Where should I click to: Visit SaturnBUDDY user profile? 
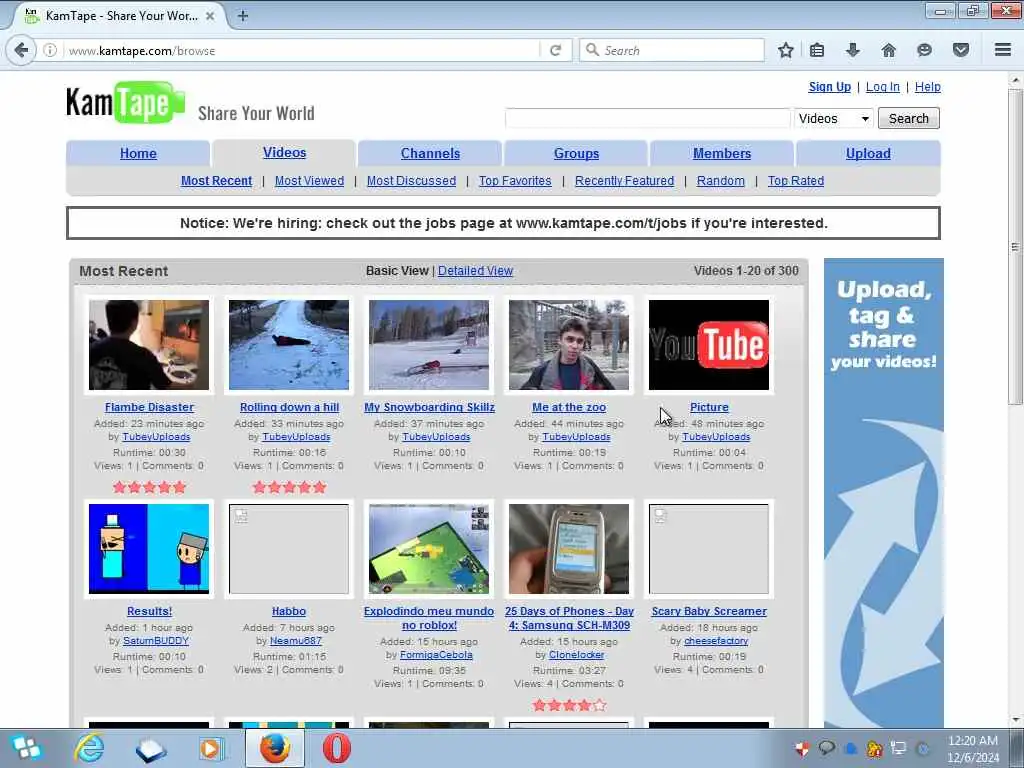click(156, 641)
